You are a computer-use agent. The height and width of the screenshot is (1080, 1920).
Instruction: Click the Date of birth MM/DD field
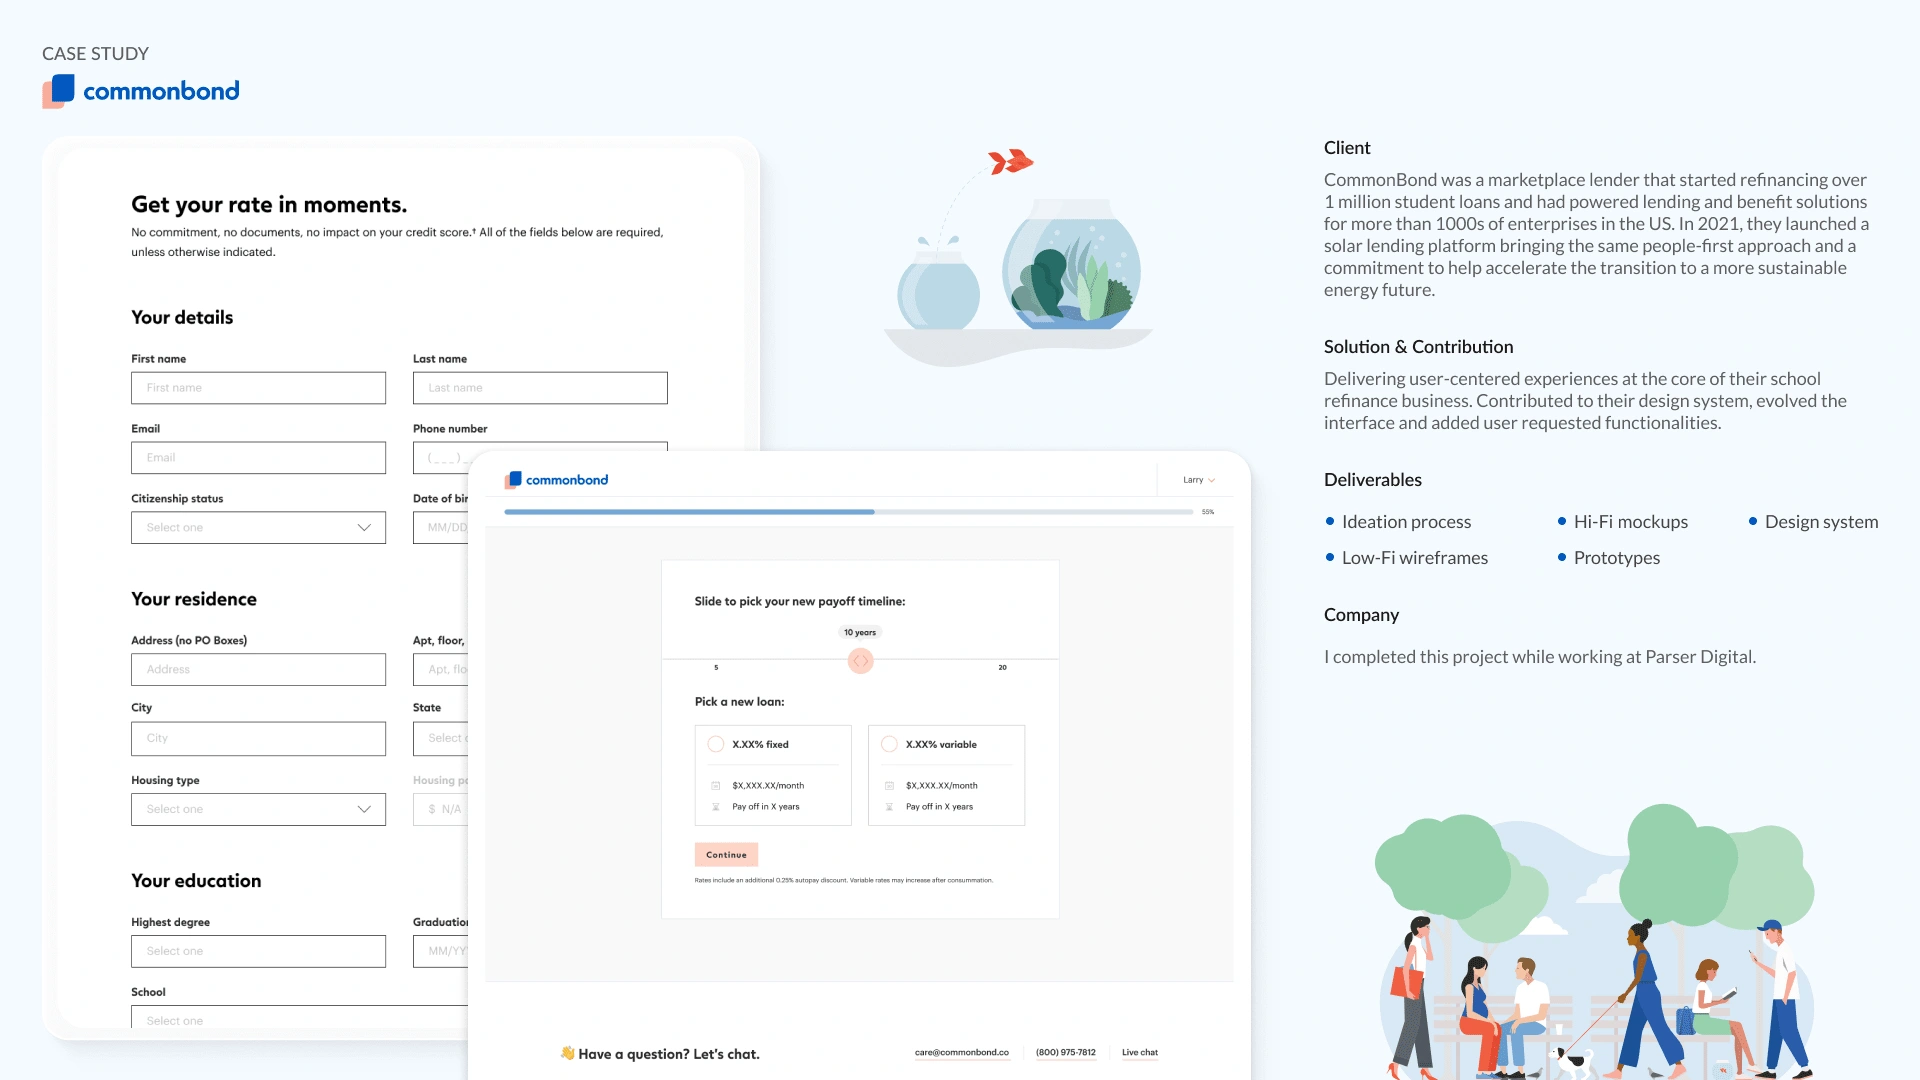[x=441, y=528]
